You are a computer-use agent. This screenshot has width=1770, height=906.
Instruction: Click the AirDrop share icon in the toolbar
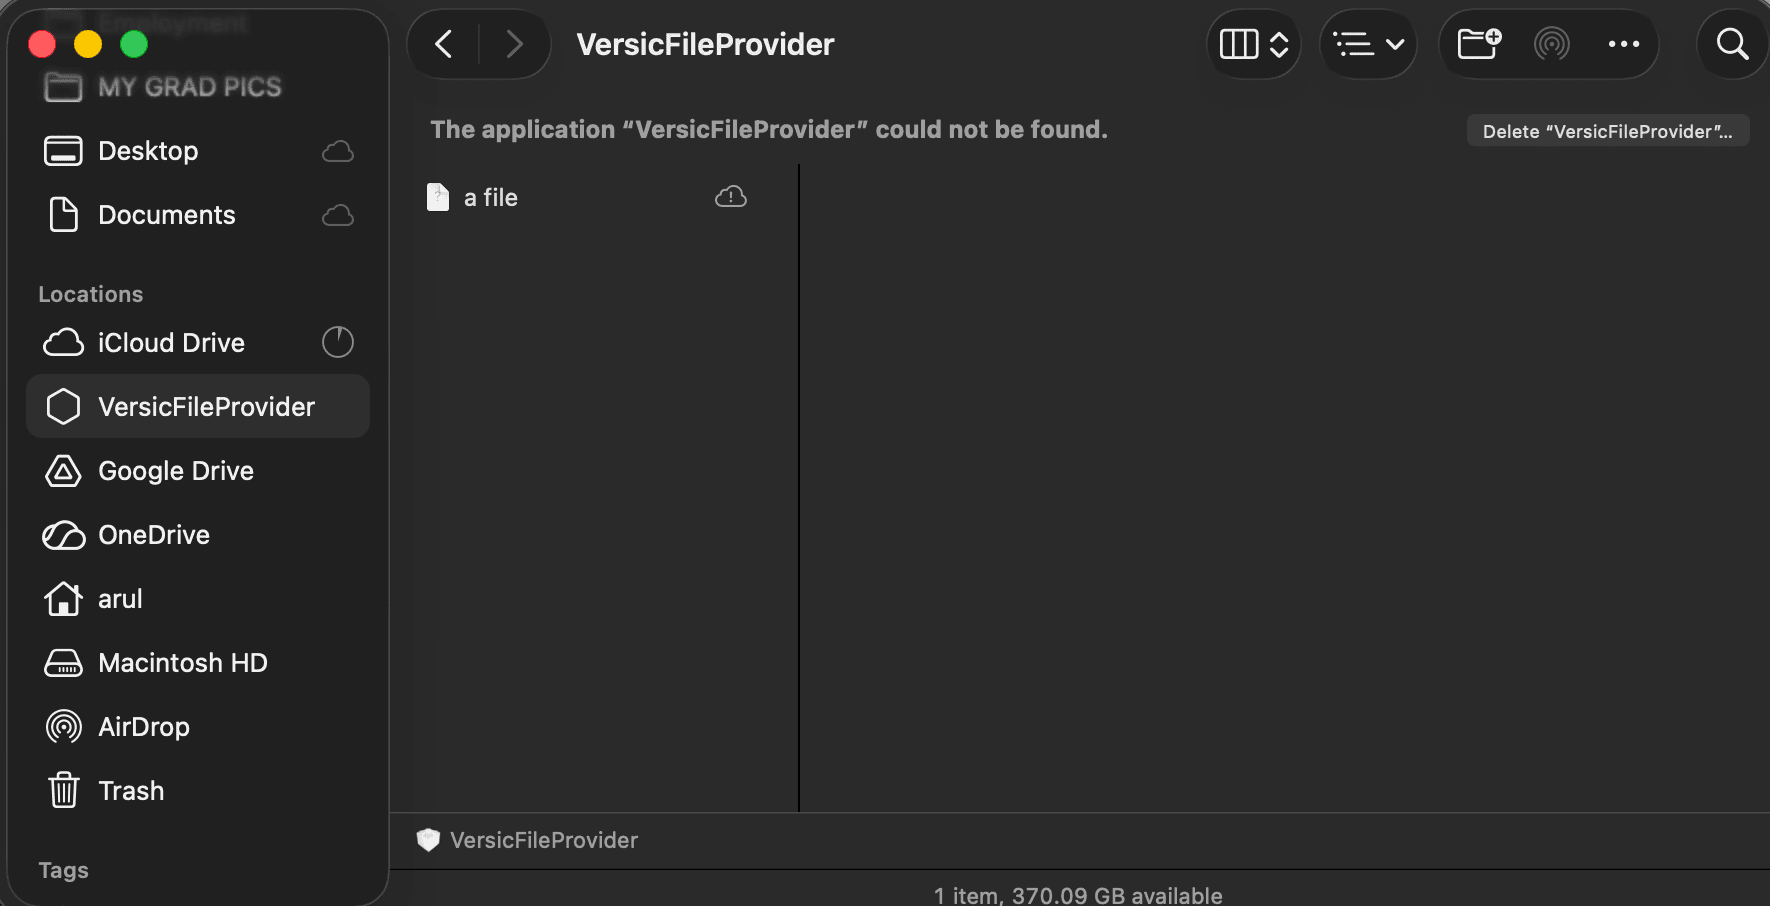(1551, 44)
